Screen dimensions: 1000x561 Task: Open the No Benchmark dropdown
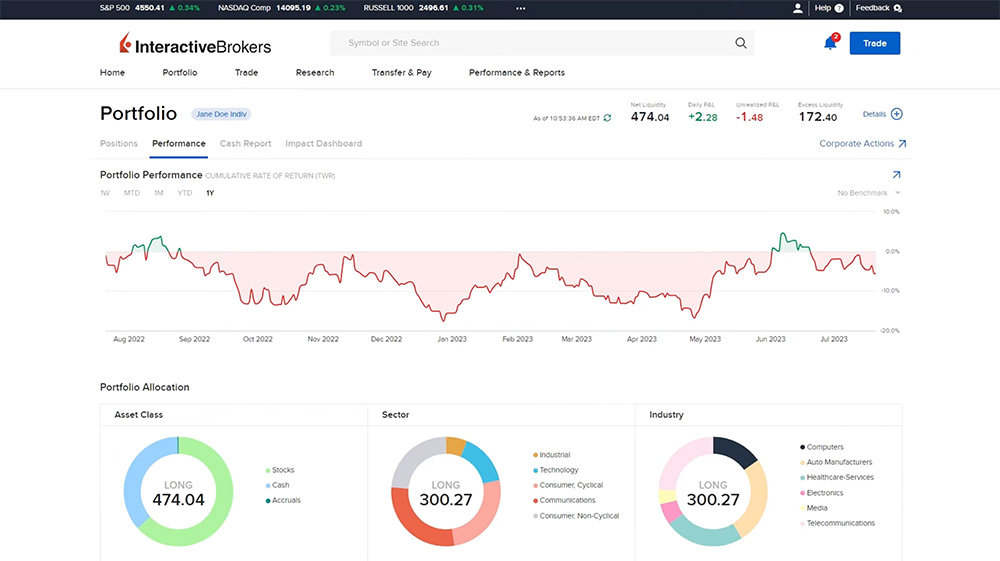pos(868,193)
